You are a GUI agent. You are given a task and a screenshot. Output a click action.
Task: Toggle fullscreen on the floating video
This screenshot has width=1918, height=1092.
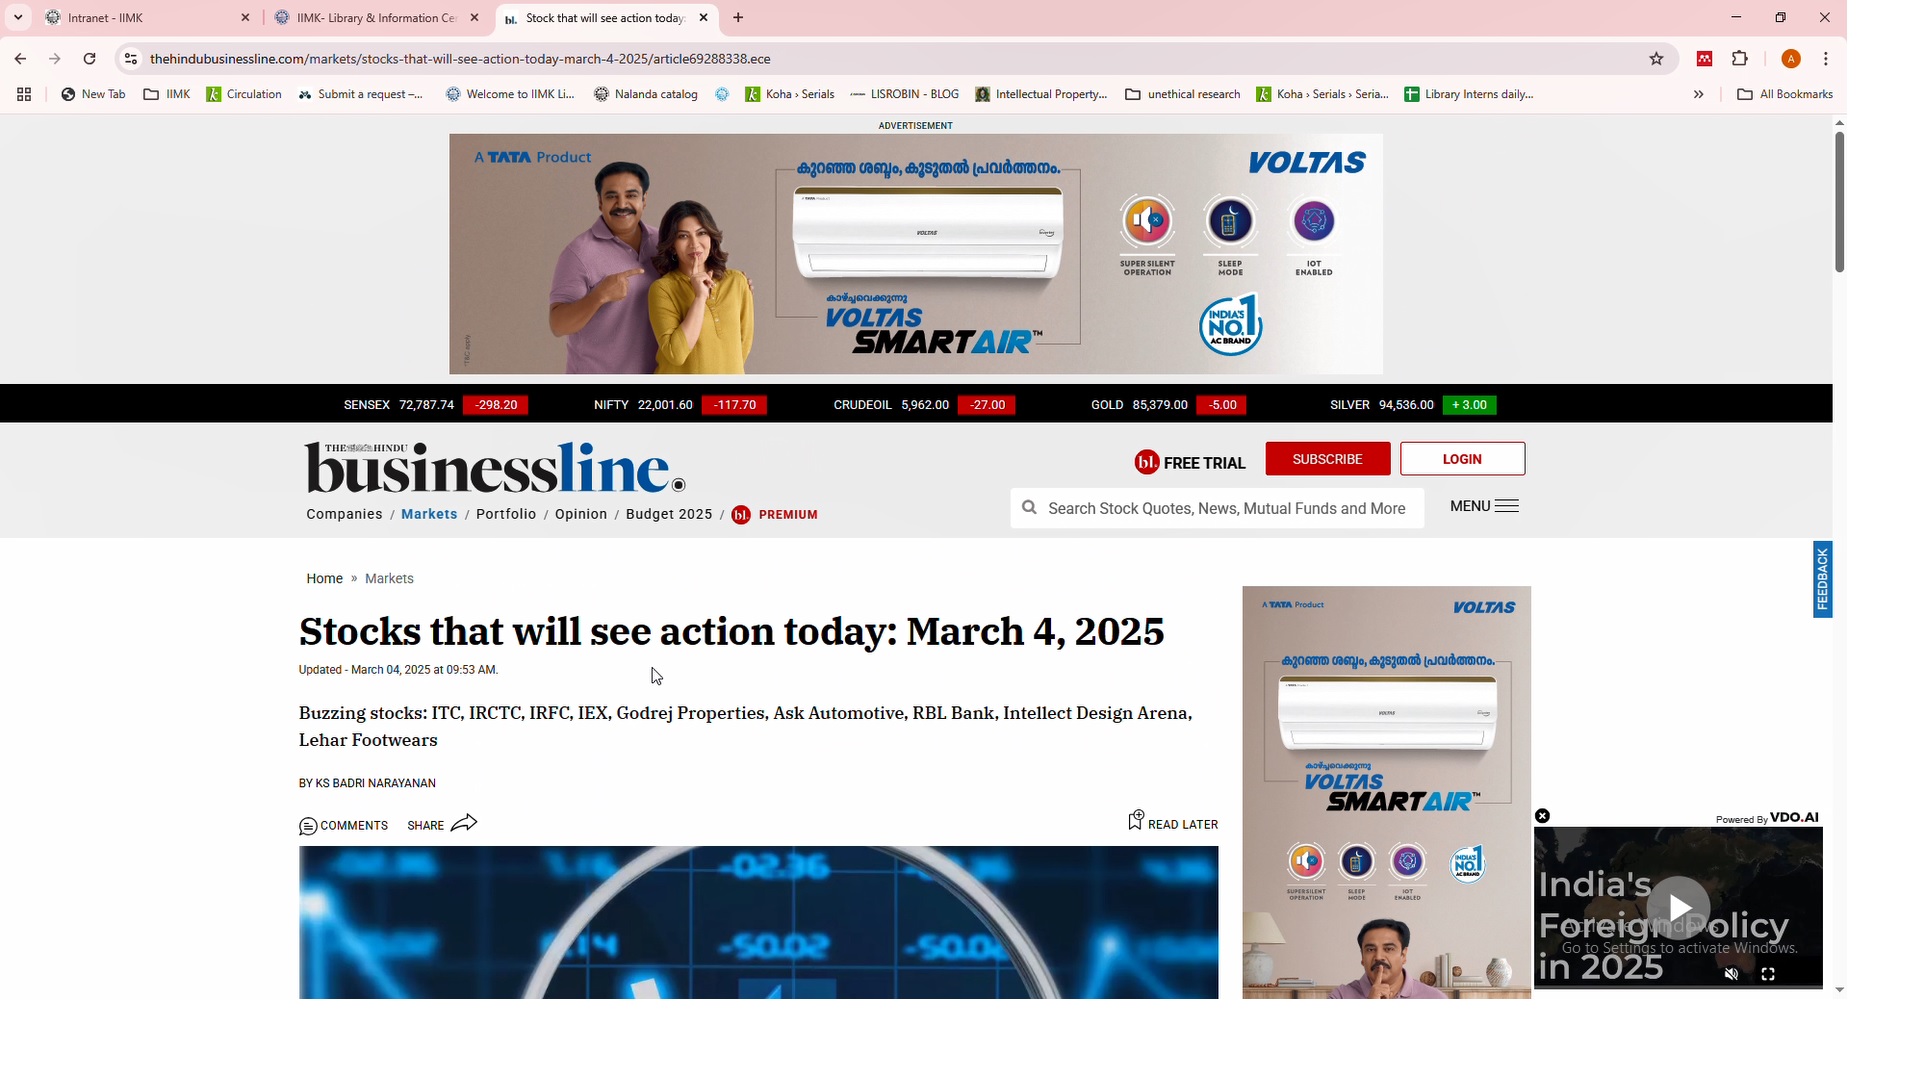pos(1768,974)
